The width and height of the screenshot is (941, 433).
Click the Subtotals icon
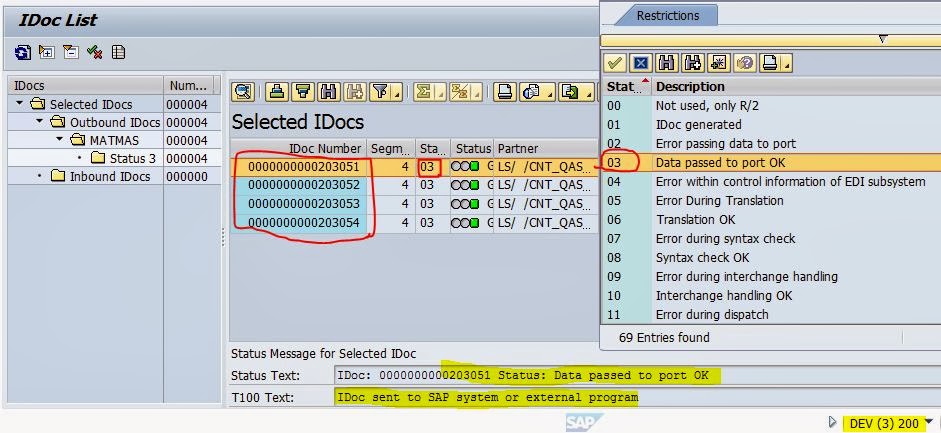click(460, 92)
